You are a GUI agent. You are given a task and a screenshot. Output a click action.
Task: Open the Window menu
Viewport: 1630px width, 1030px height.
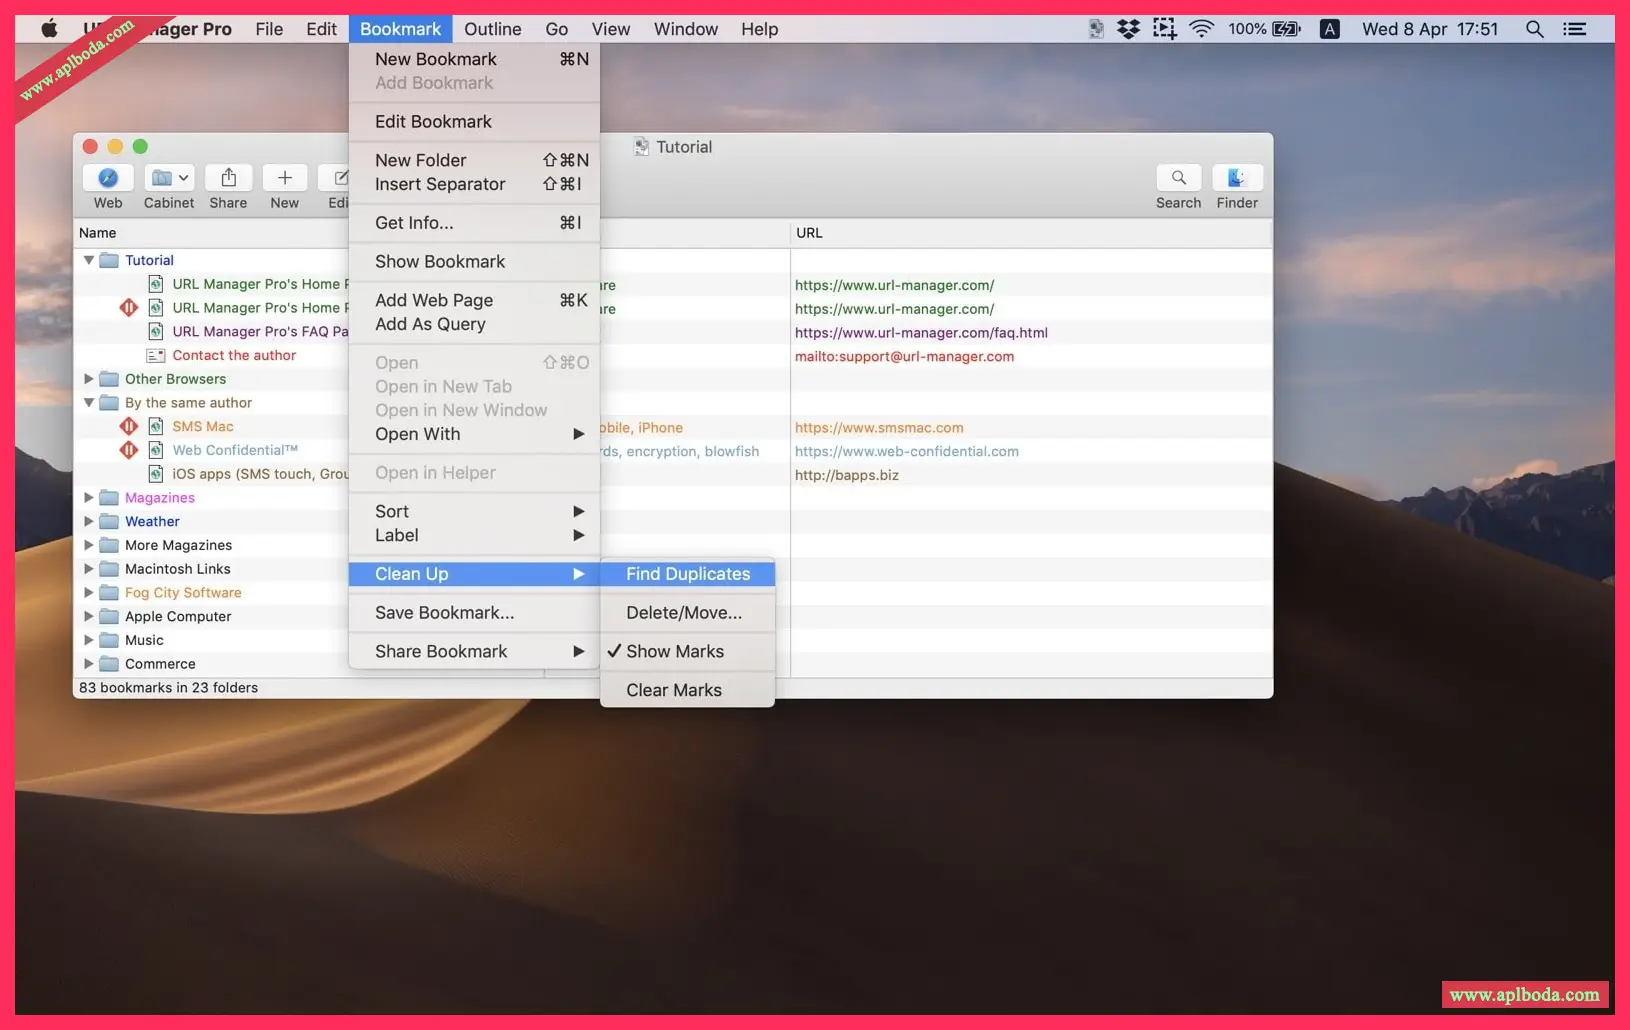(685, 29)
